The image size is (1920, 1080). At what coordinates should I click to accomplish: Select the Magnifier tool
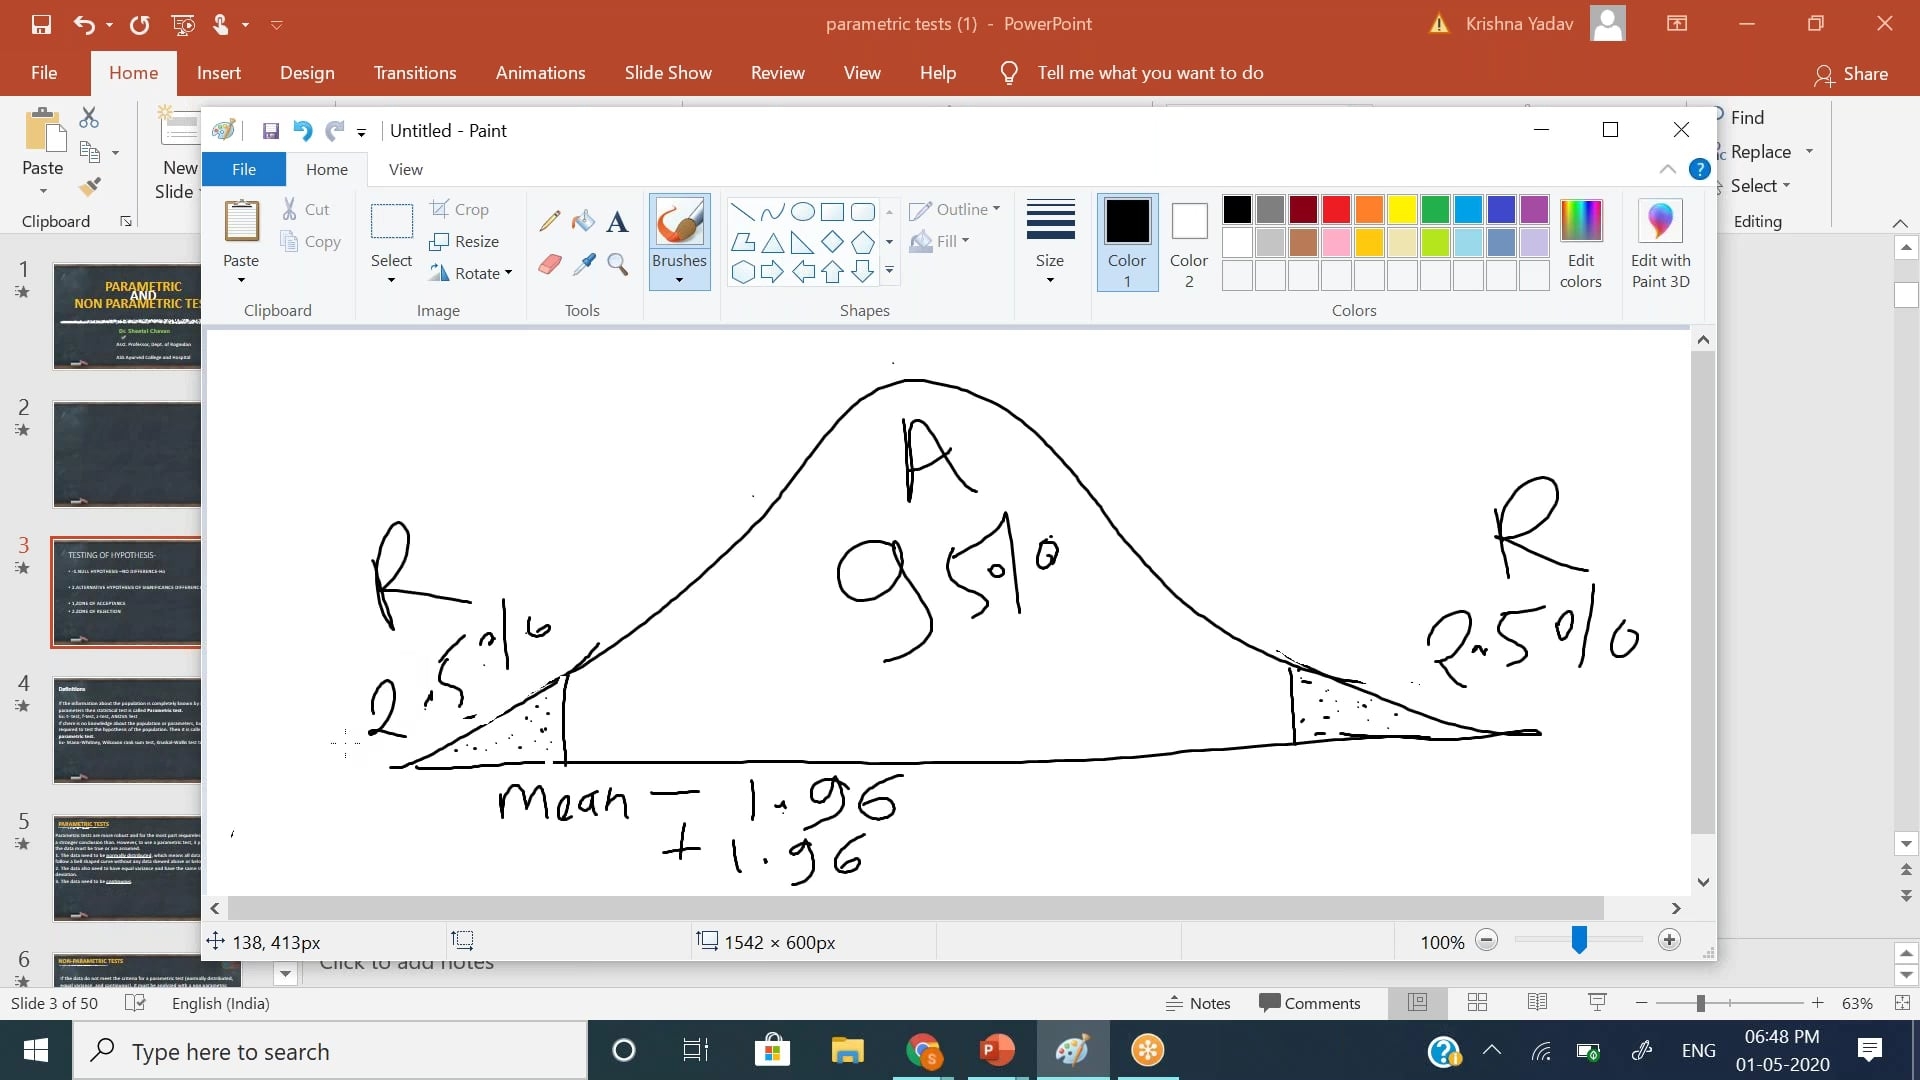tap(618, 264)
